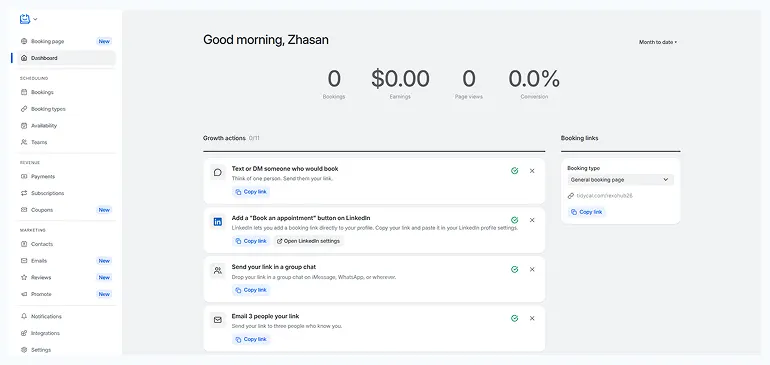
Task: Click the Settings gear icon
Action: coord(24,350)
